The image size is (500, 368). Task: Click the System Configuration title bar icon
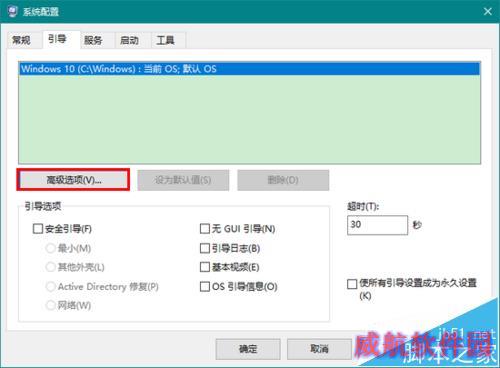[12, 12]
